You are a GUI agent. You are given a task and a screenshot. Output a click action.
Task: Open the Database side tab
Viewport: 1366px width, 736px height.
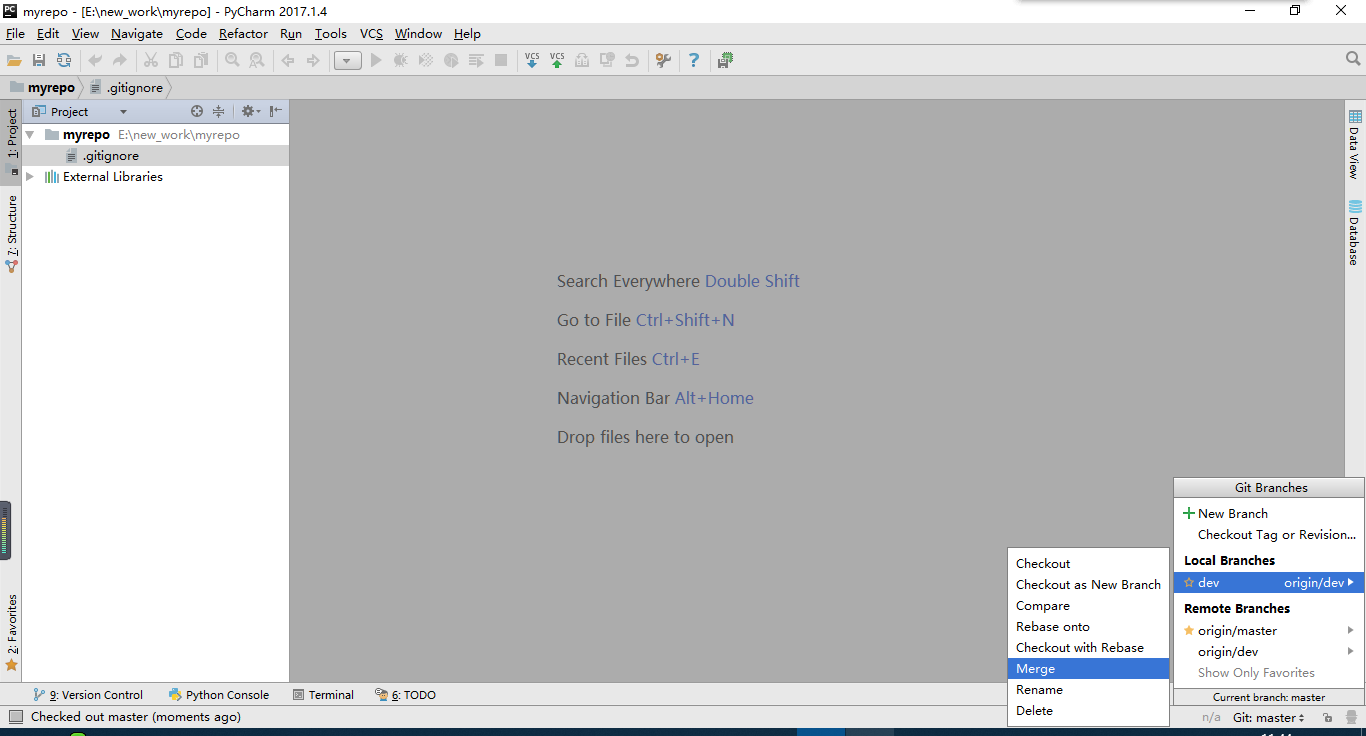tap(1355, 232)
